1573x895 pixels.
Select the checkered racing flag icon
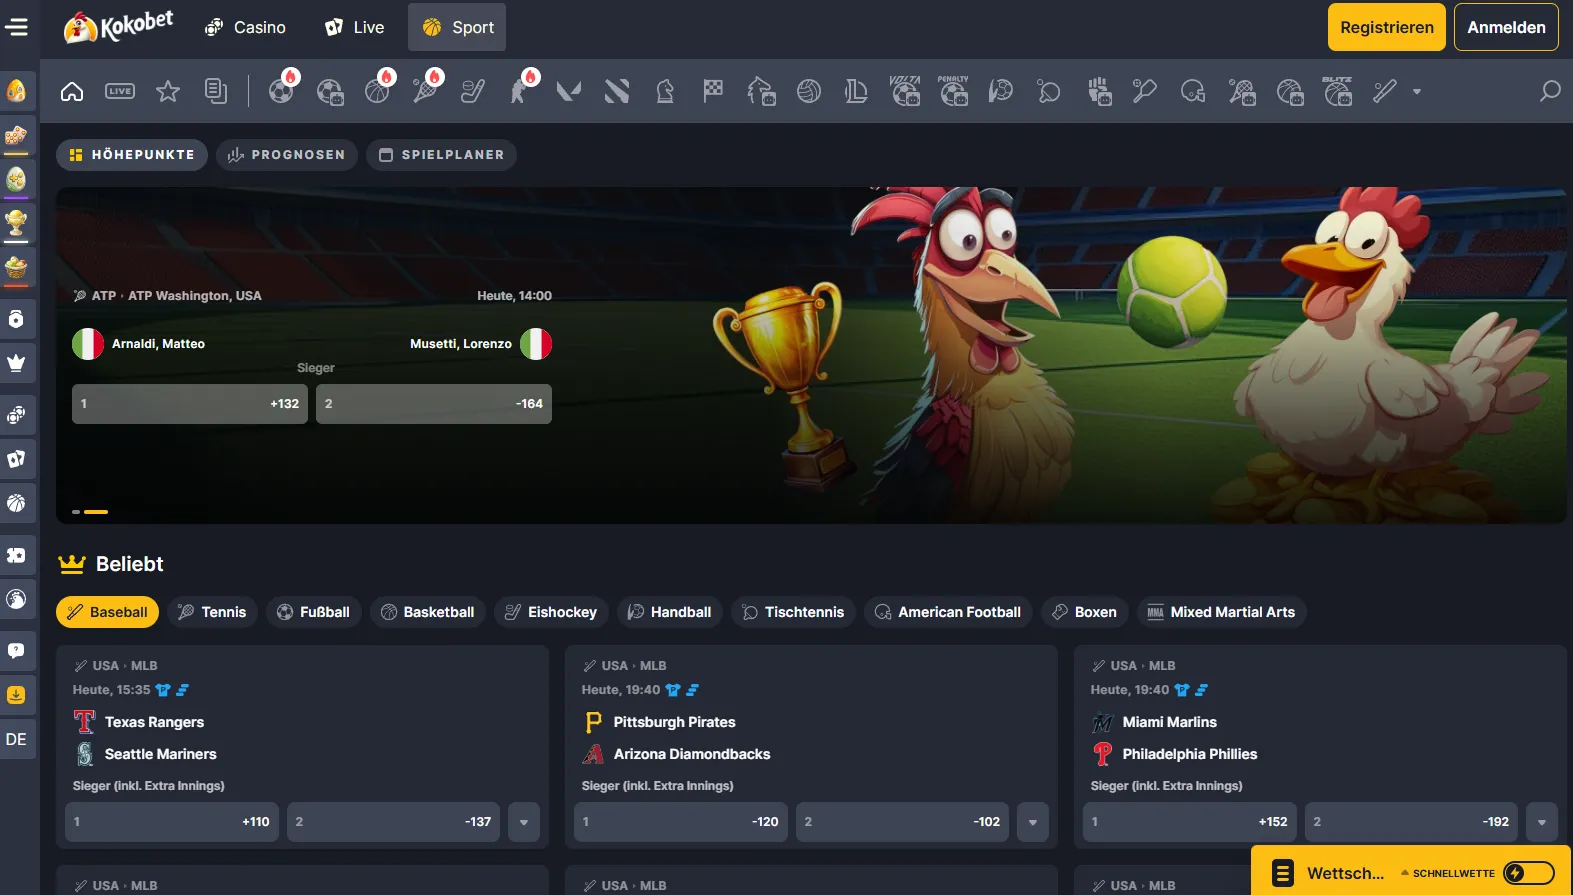tap(713, 91)
